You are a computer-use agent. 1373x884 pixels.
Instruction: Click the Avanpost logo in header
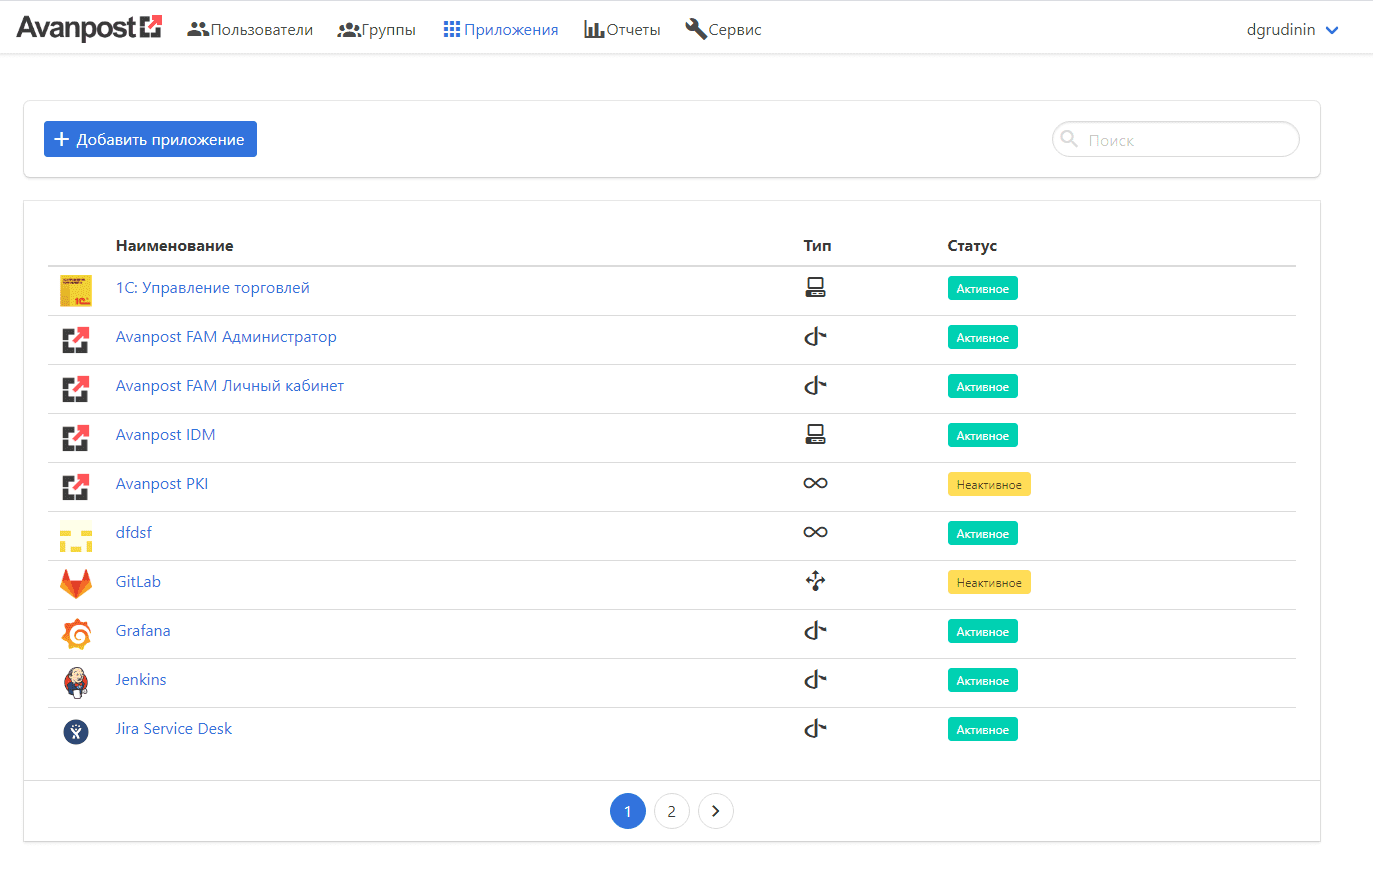89,28
